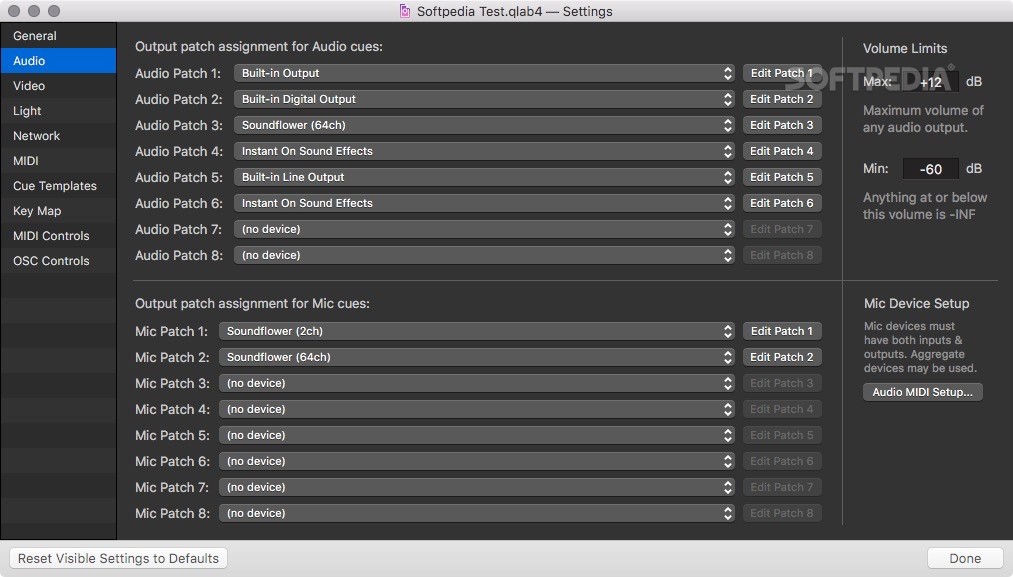This screenshot has width=1013, height=577.
Task: Open Audio Patch 2 Built-in Digital Output dropdown
Action: 484,99
